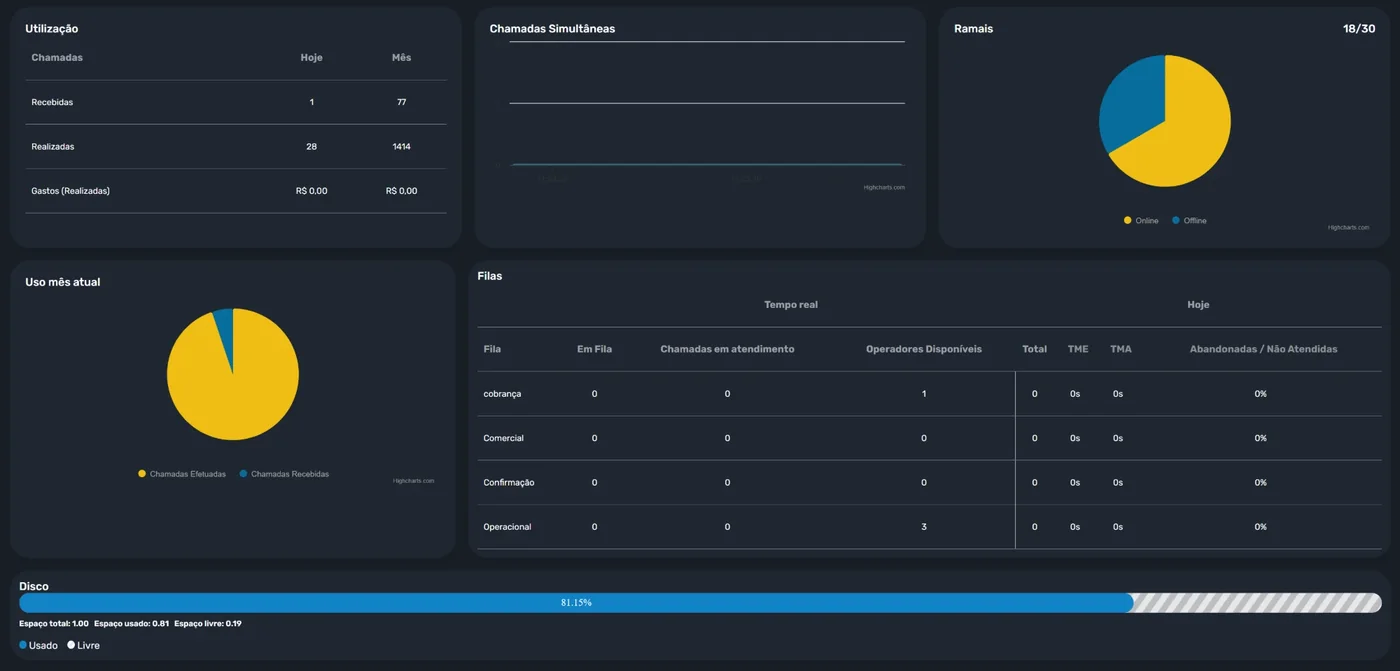Click Gastos R$ 0.00 under Mês column
This screenshot has height=671, width=1400.
pyautogui.click(x=401, y=190)
